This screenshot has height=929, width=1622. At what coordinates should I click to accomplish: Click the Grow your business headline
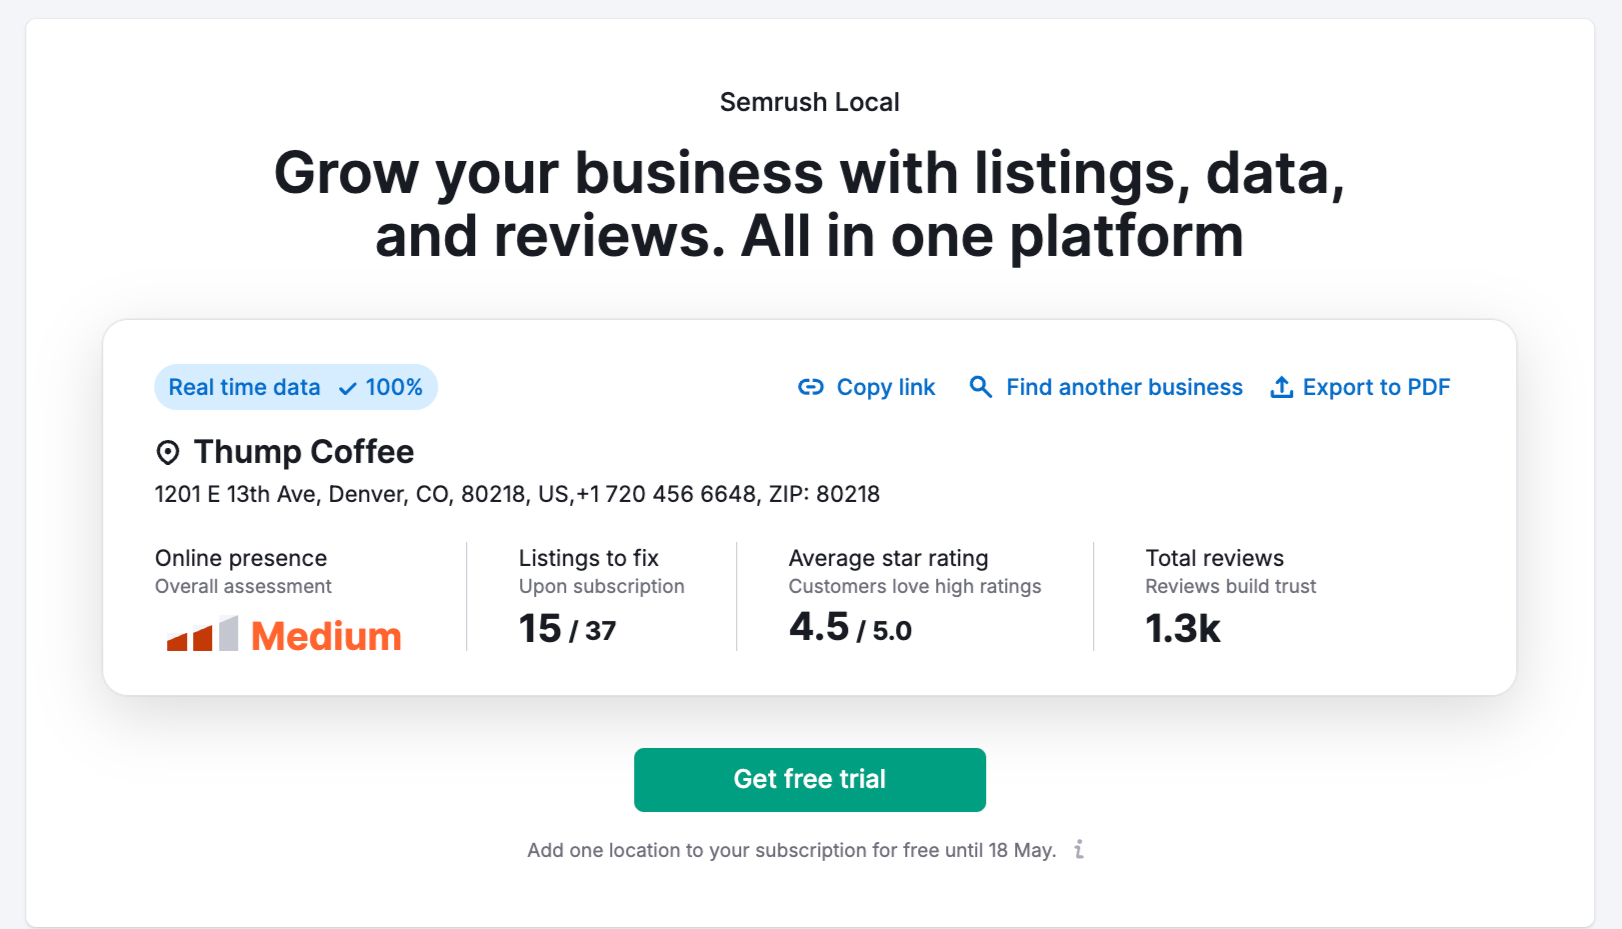[810, 204]
